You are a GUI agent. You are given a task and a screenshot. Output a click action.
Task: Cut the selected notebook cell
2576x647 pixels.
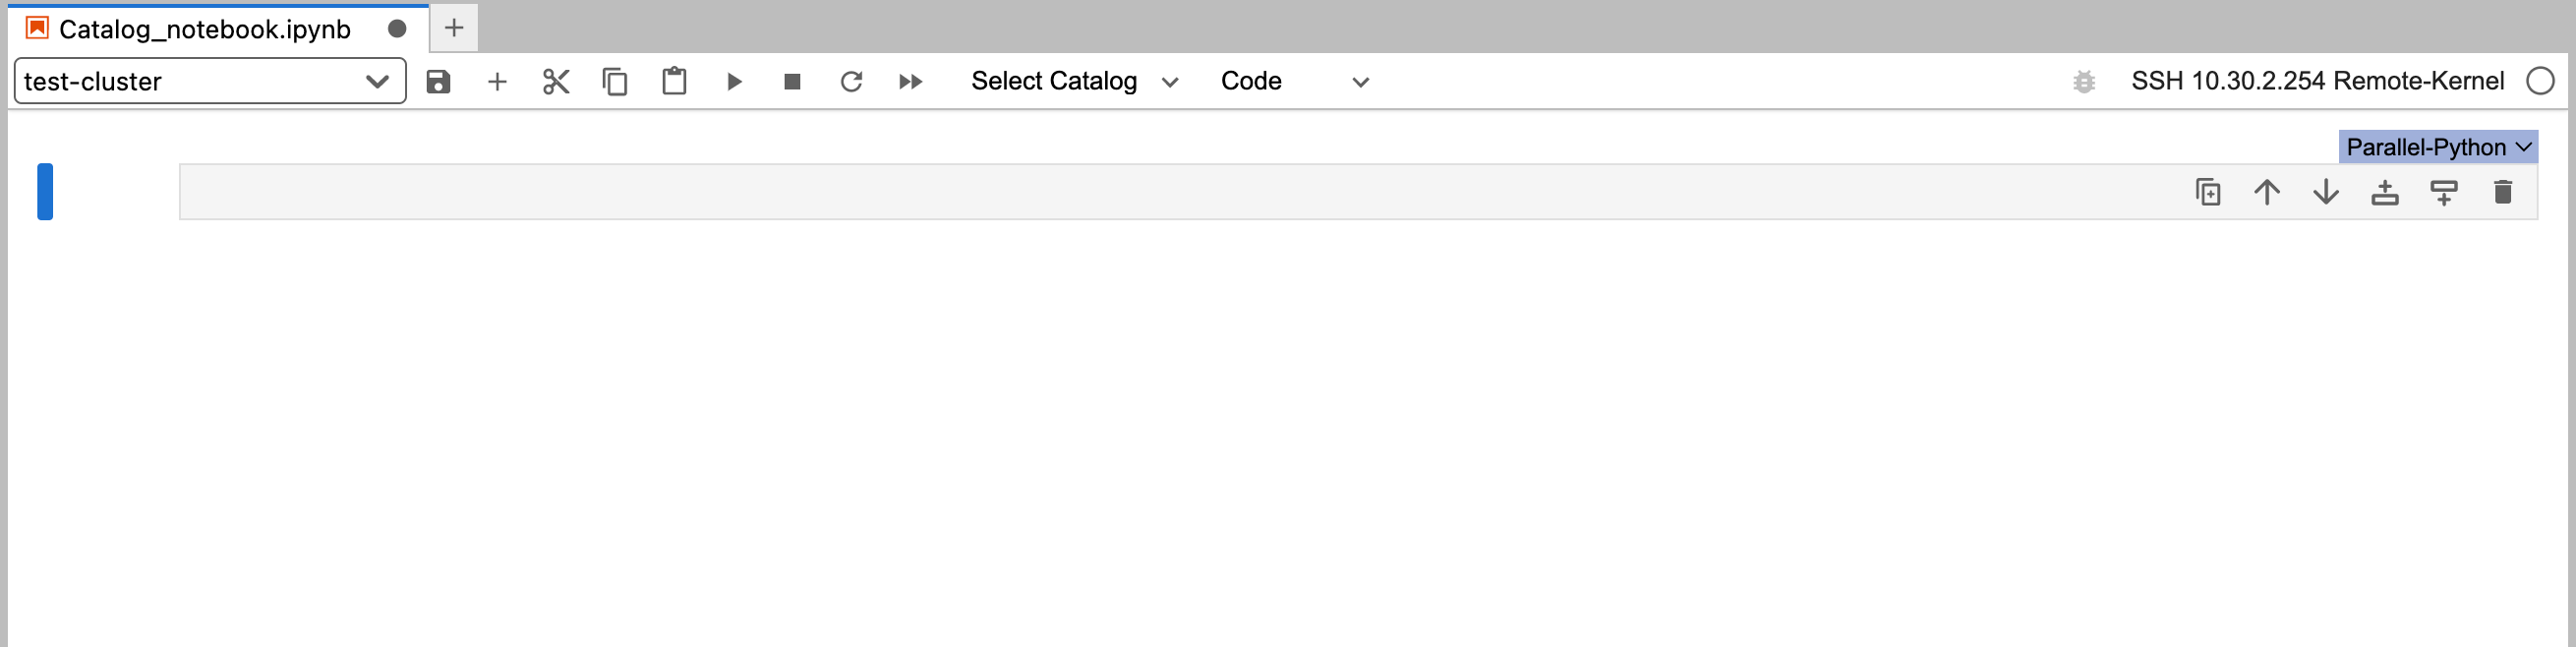point(556,81)
